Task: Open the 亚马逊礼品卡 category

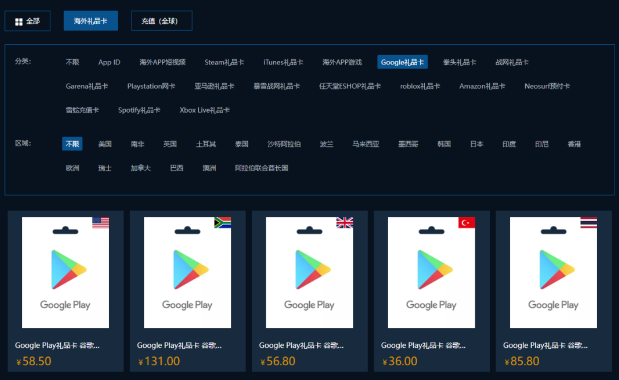Action: pyautogui.click(x=214, y=86)
